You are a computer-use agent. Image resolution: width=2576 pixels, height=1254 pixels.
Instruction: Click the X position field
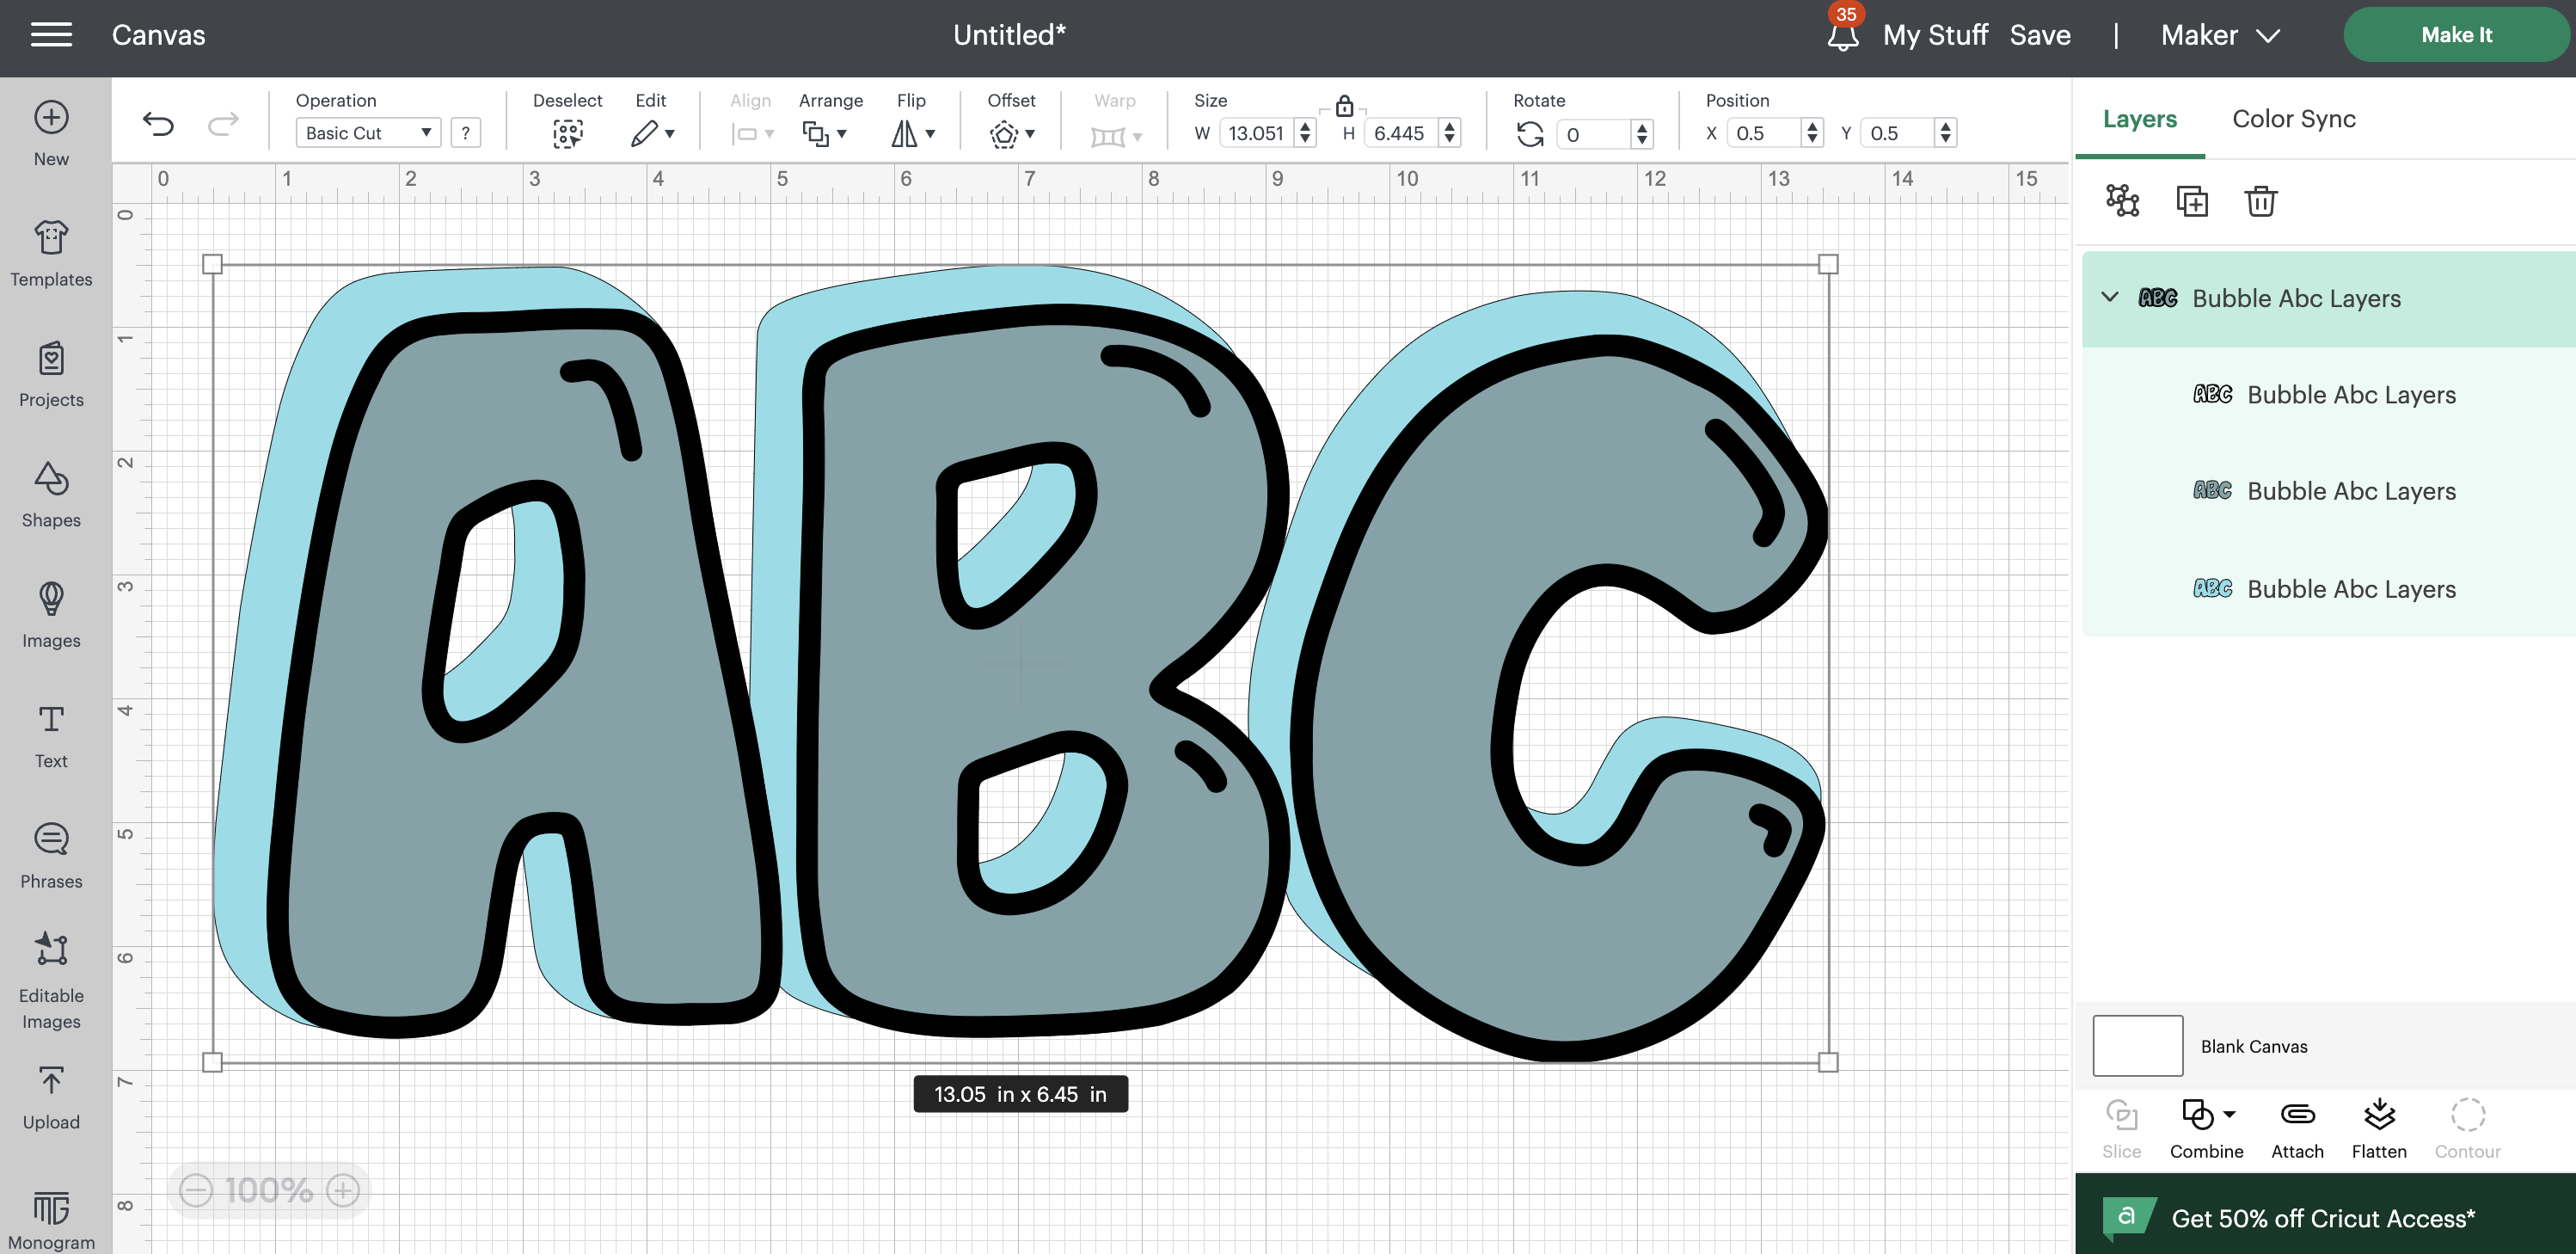tap(1764, 133)
